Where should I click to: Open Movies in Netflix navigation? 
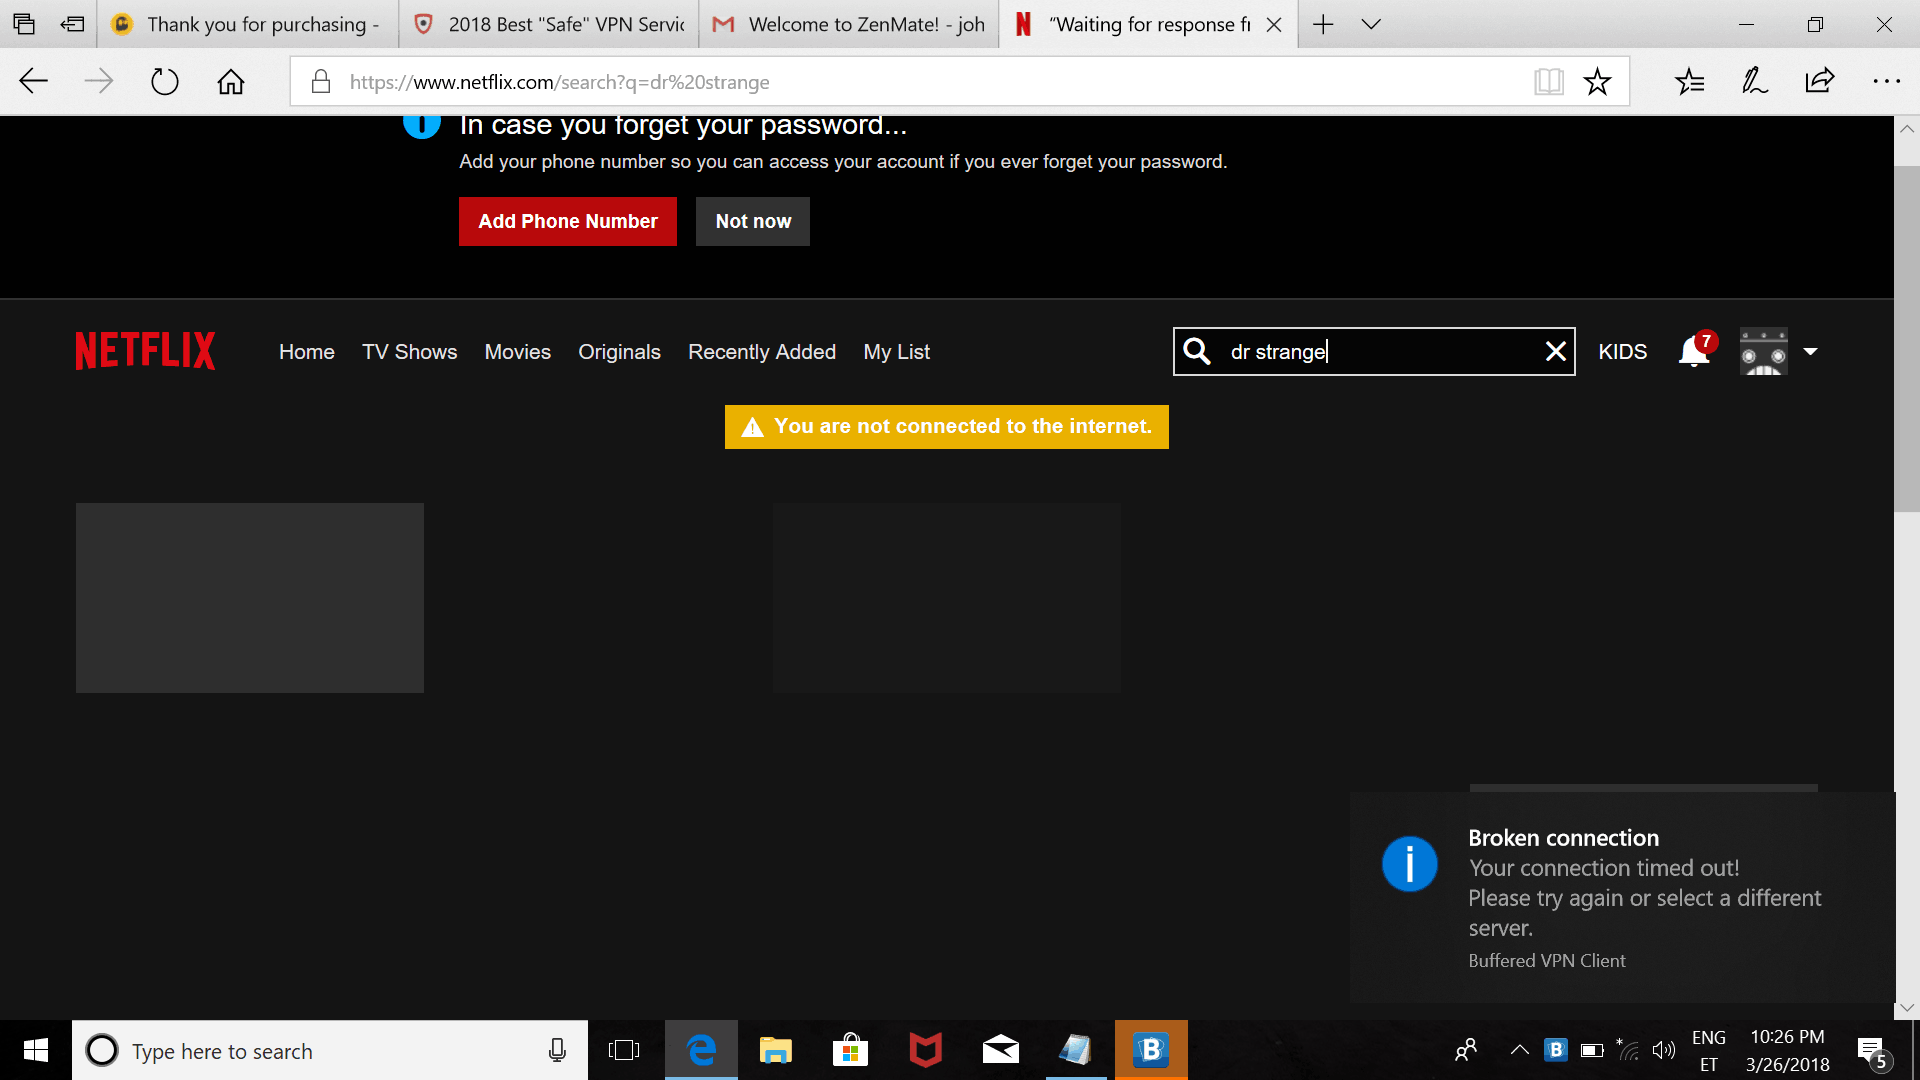coord(518,352)
